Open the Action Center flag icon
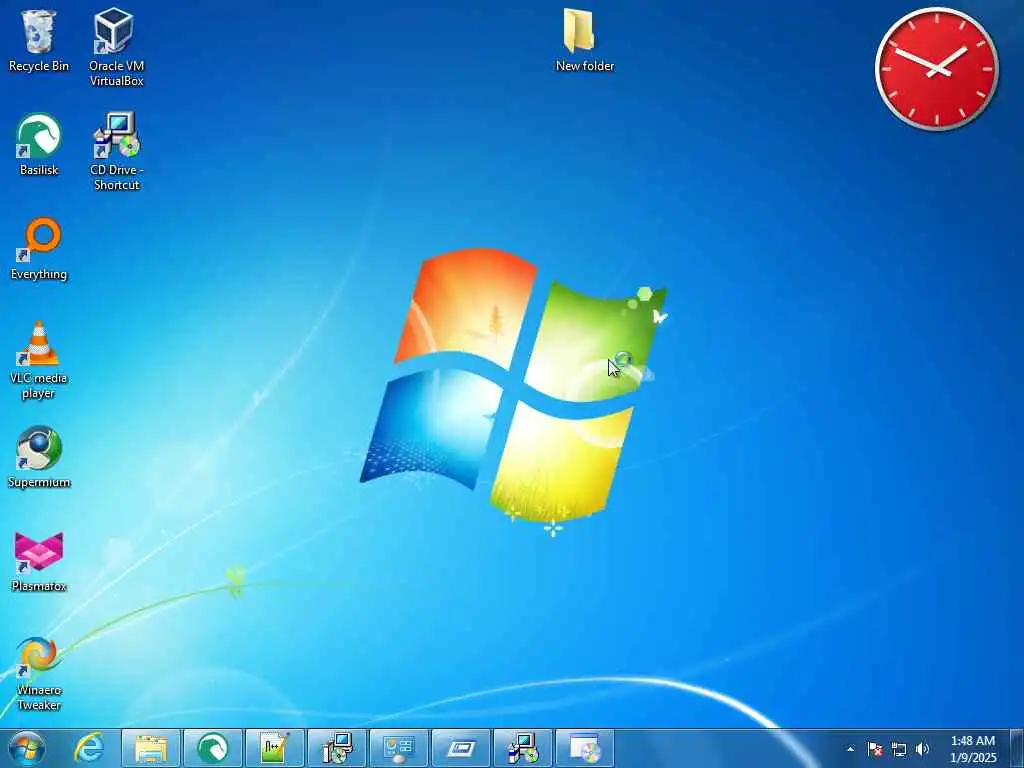The image size is (1024, 768). [875, 749]
